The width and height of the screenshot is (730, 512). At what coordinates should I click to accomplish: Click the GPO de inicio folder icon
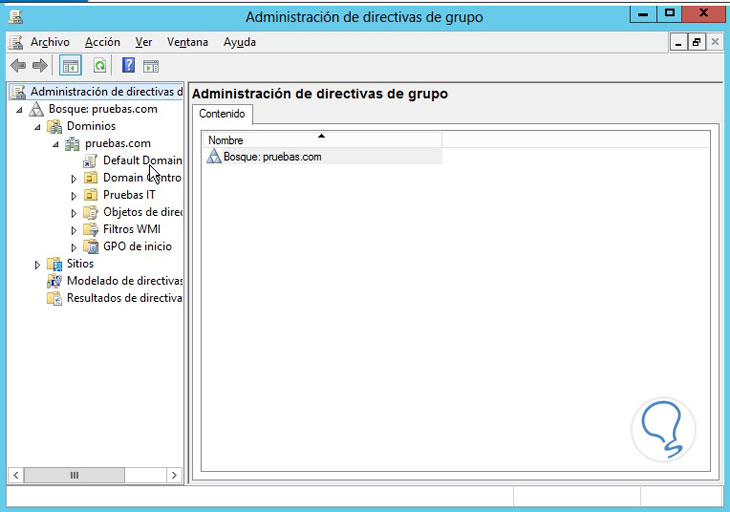point(90,247)
